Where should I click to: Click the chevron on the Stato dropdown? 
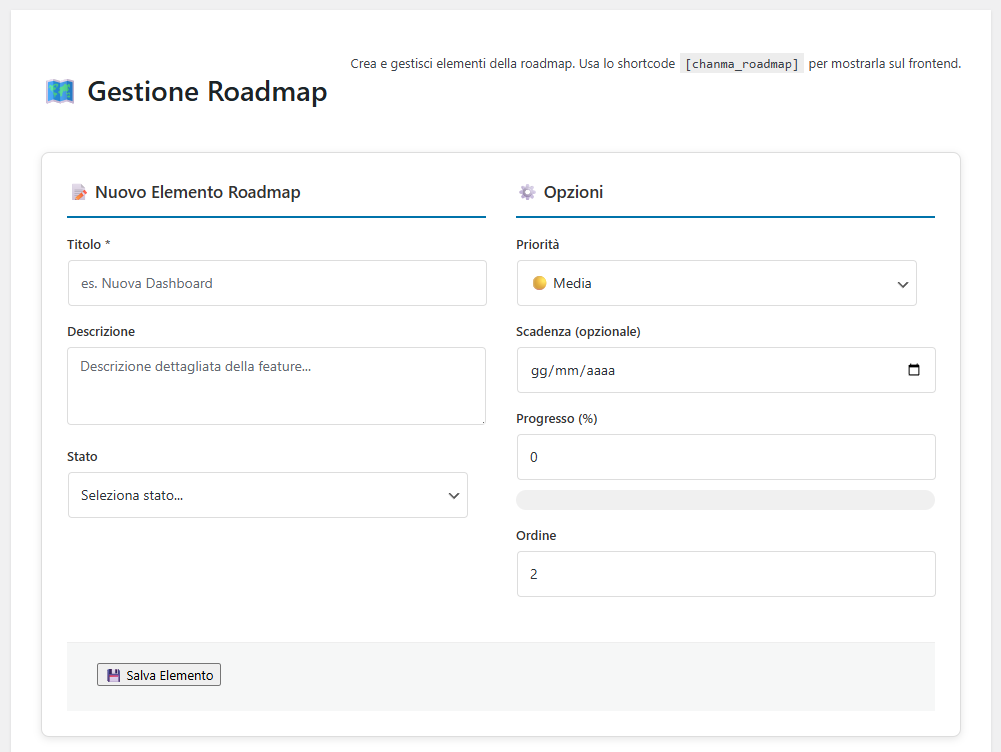coord(453,495)
